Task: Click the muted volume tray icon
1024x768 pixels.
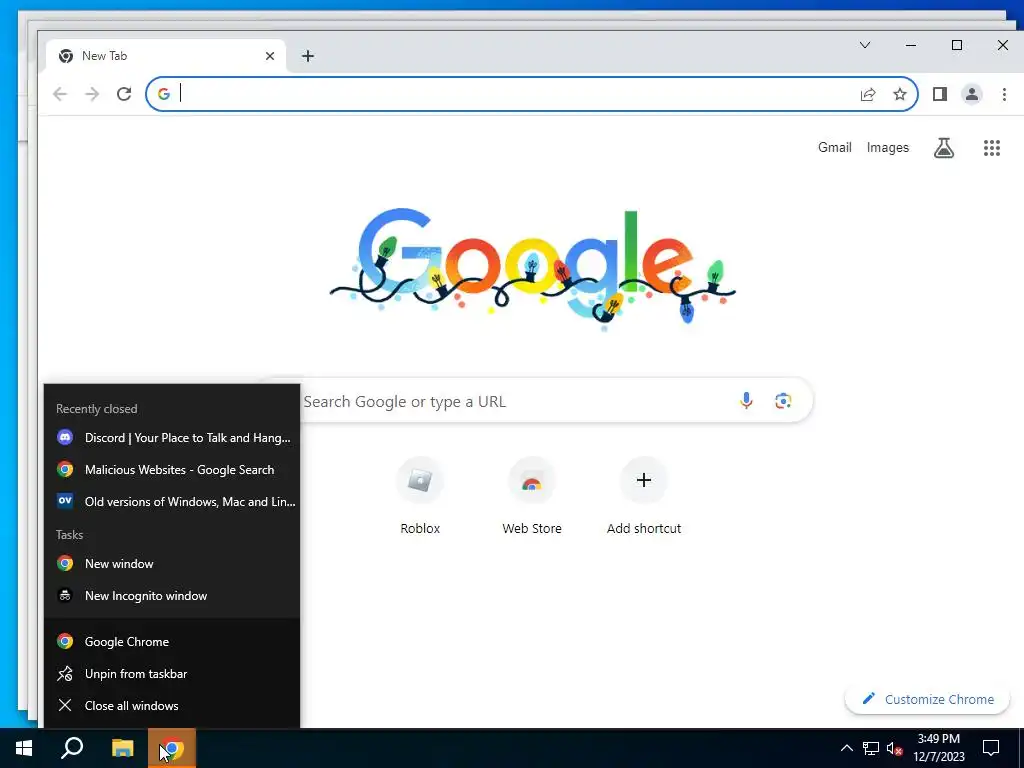Action: pyautogui.click(x=895, y=748)
